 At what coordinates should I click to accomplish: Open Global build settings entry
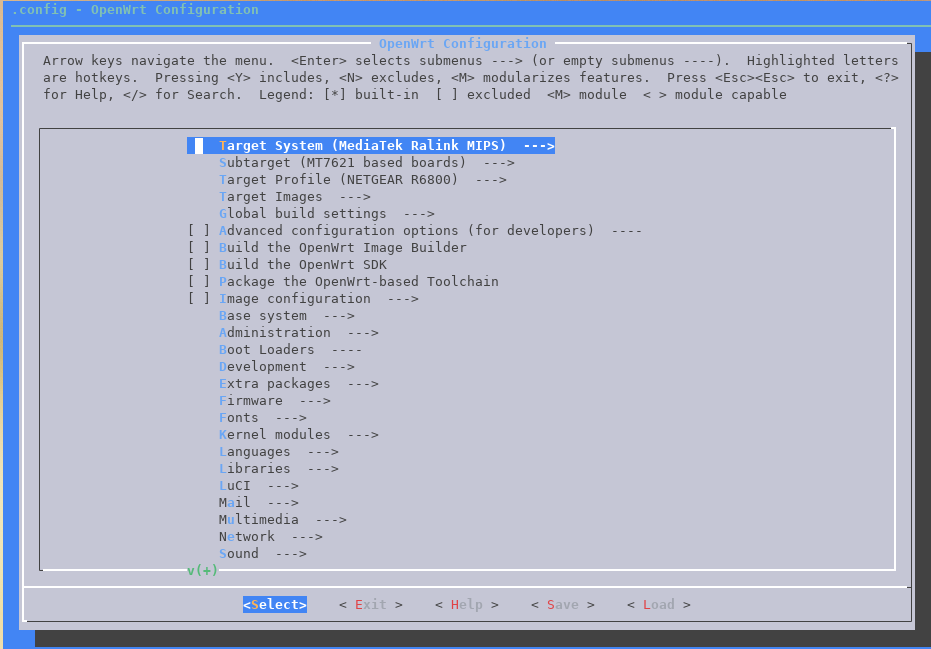tap(326, 214)
